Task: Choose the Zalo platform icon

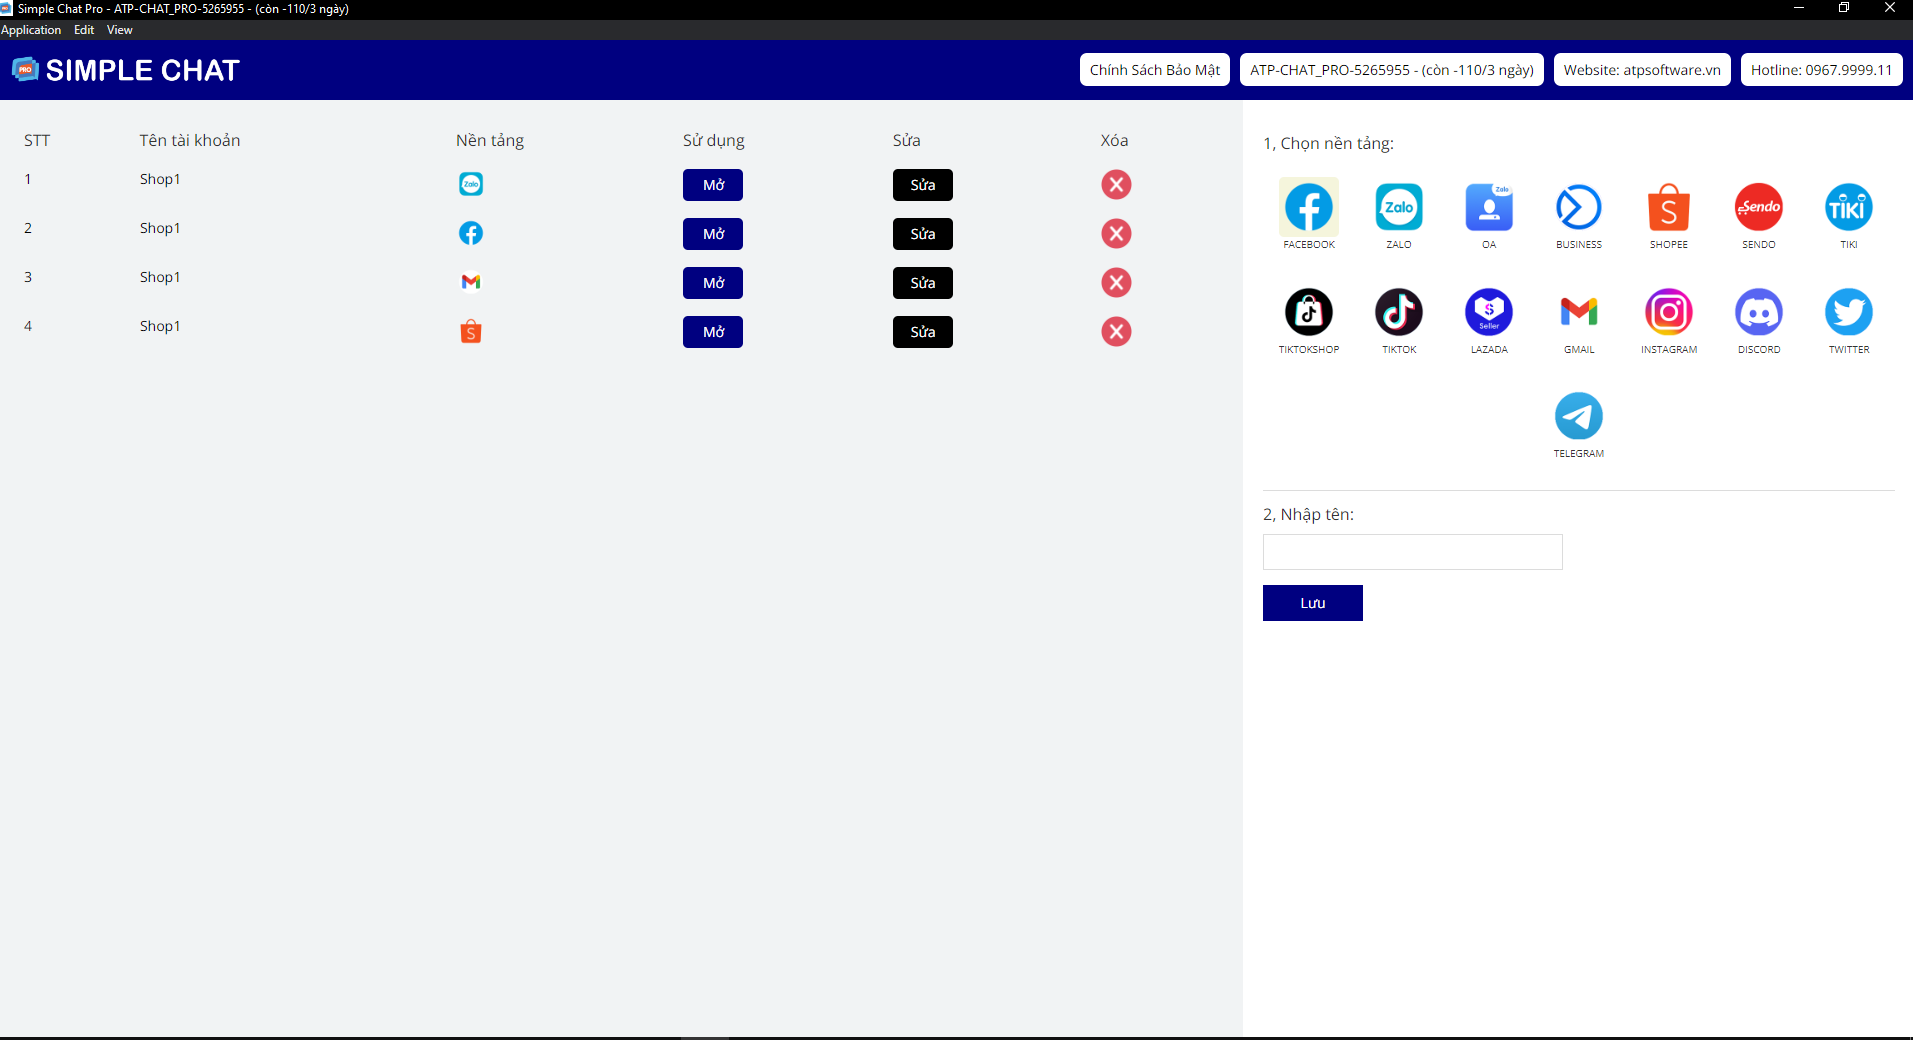Action: 1398,208
